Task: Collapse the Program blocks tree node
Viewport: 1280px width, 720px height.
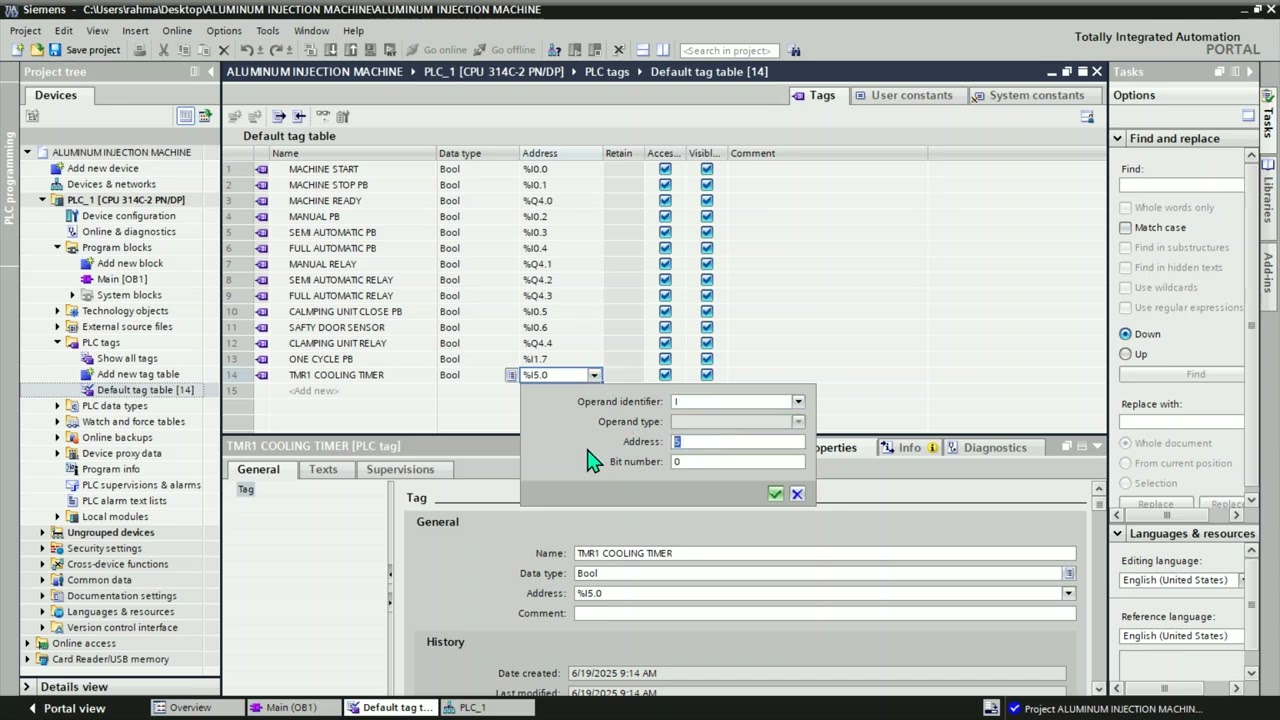Action: (58, 248)
